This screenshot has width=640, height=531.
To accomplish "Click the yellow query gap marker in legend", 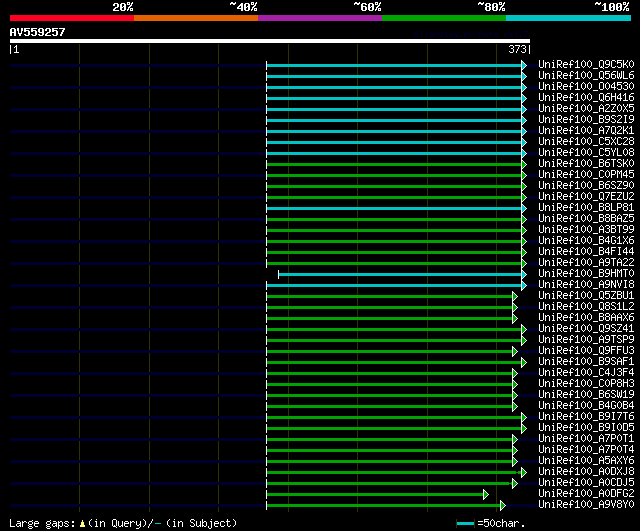I will click(82, 524).
